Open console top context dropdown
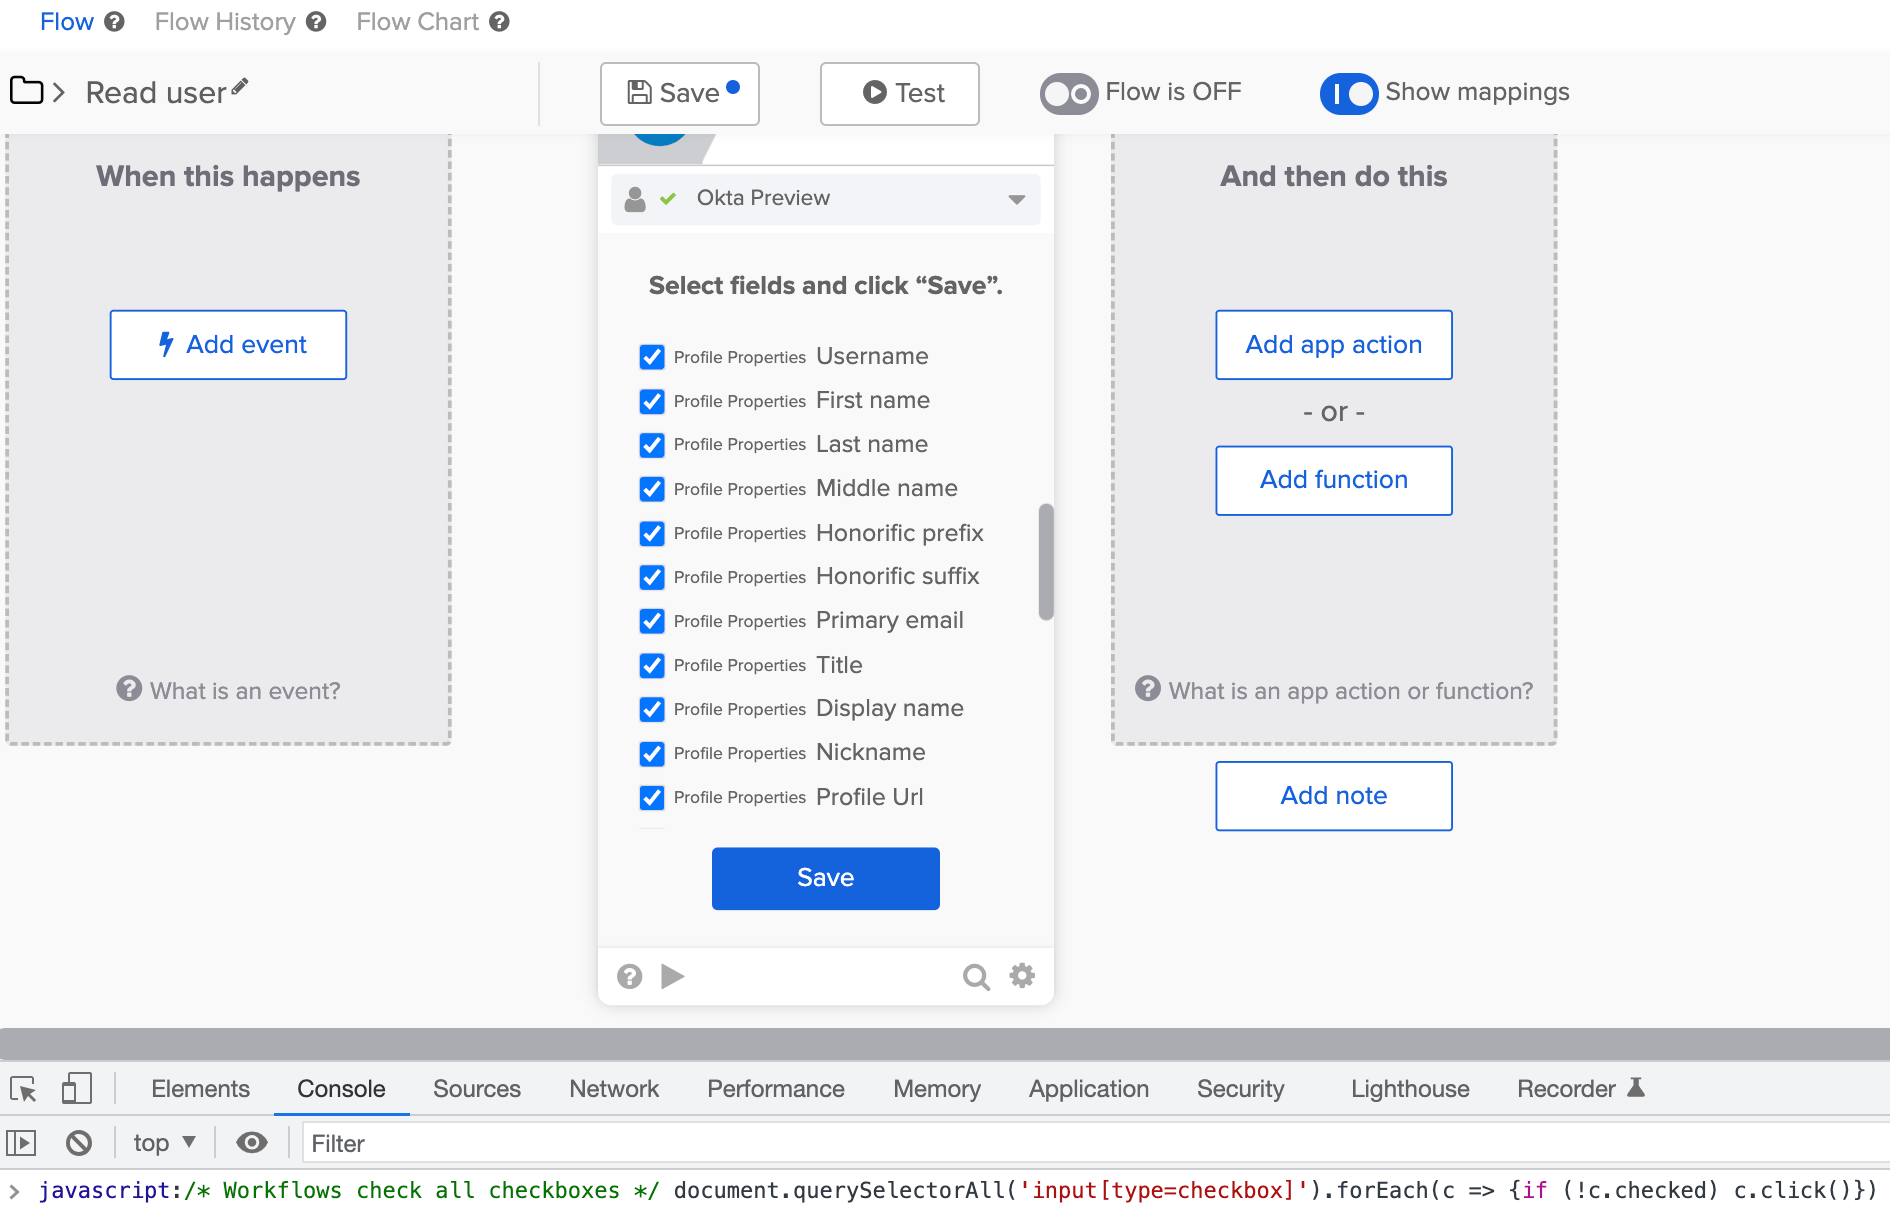Image resolution: width=1890 pixels, height=1212 pixels. click(165, 1143)
